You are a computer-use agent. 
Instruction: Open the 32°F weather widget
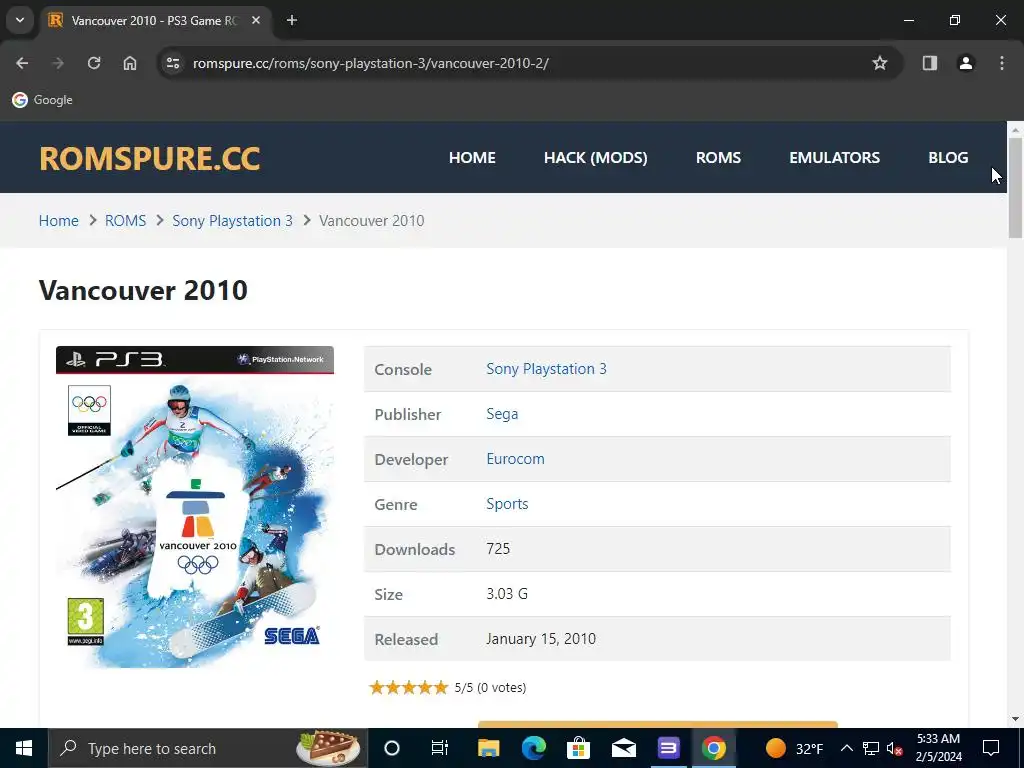pyautogui.click(x=794, y=748)
